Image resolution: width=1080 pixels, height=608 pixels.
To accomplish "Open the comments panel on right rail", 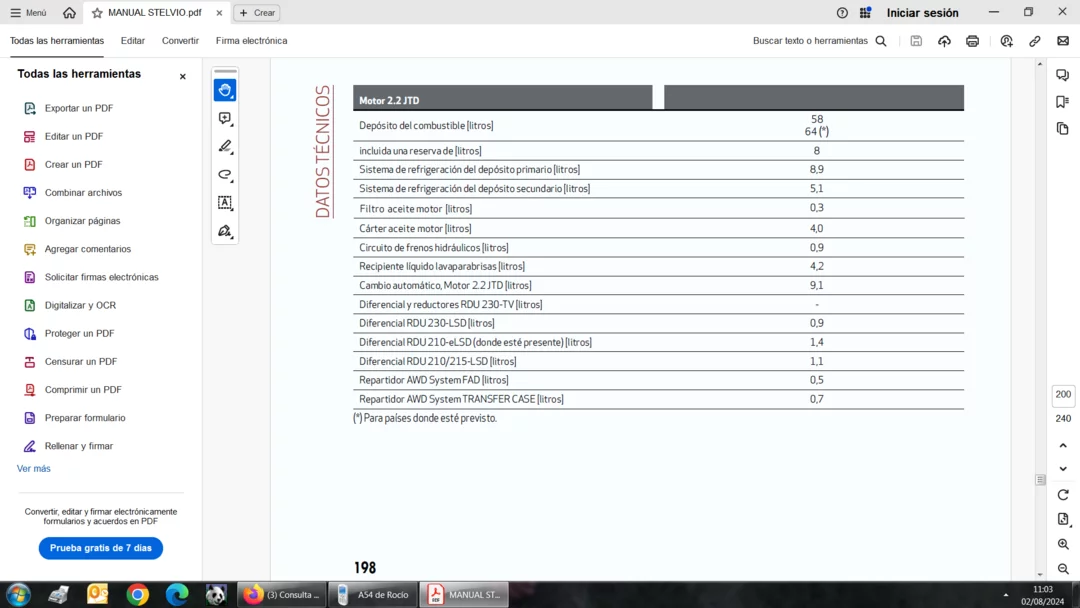I will (1063, 74).
